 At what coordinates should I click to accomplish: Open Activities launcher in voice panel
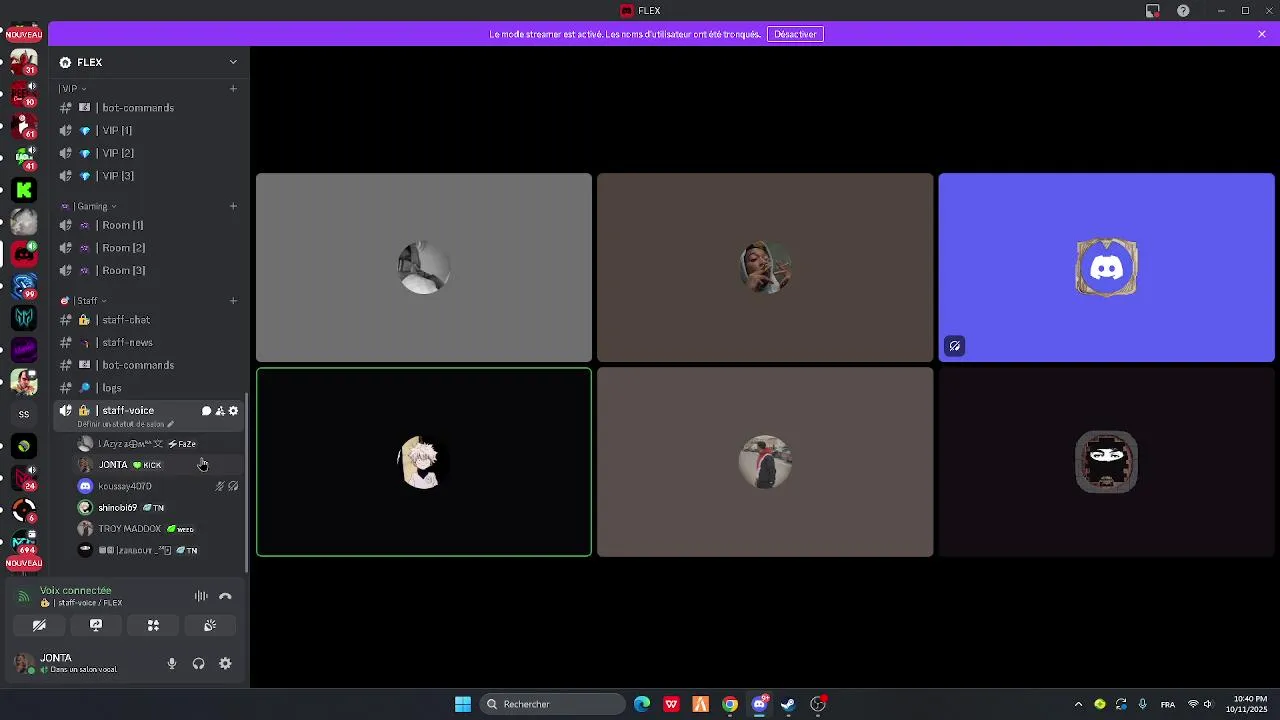point(153,625)
